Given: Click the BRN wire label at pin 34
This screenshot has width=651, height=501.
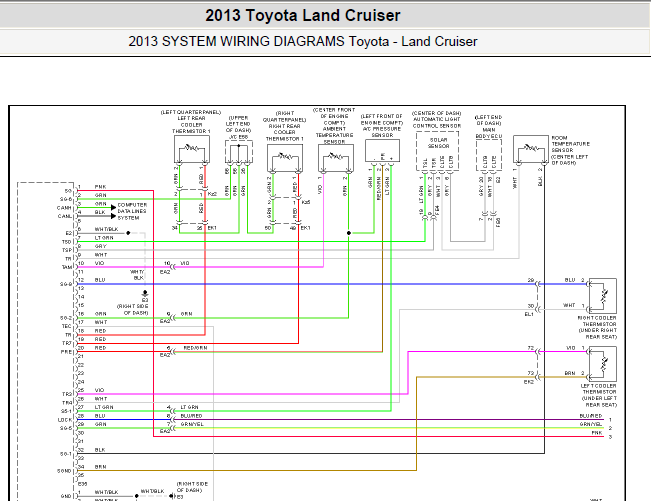Looking at the screenshot, I should pos(100,467).
